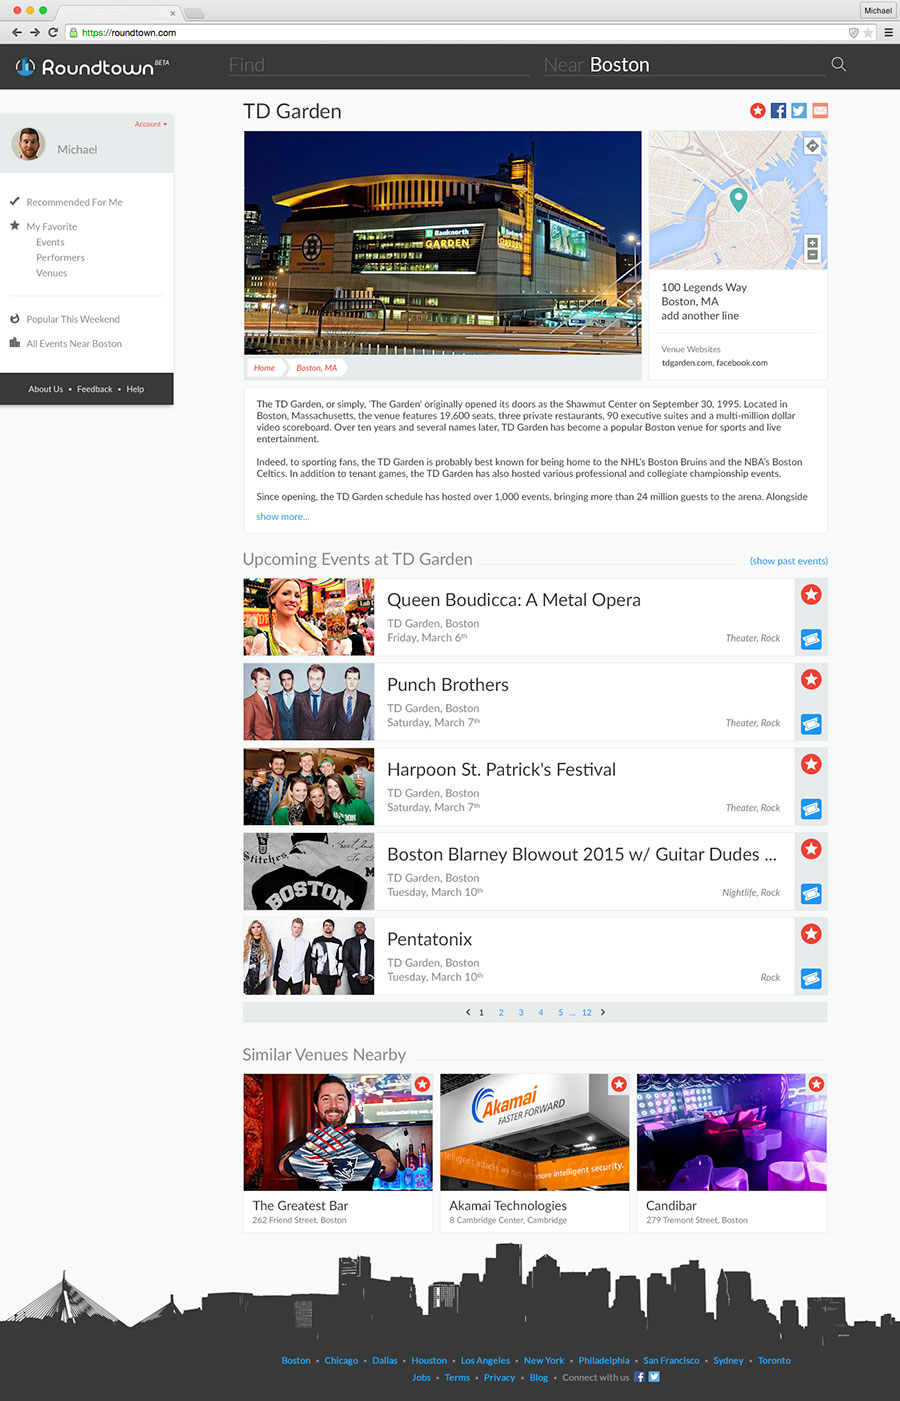Get tickets for Boston Blarney Blowout
Screen dimensions: 900x1401
811,894
